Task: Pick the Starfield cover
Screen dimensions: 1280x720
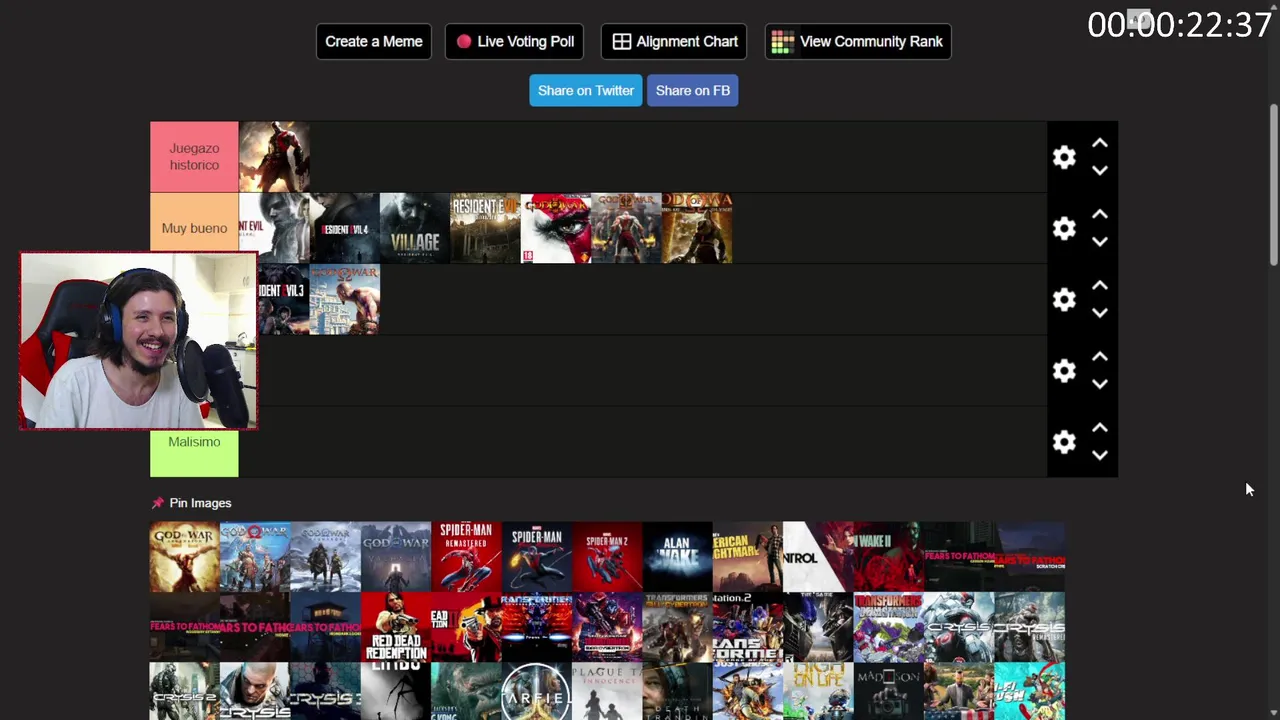Action: coord(536,692)
